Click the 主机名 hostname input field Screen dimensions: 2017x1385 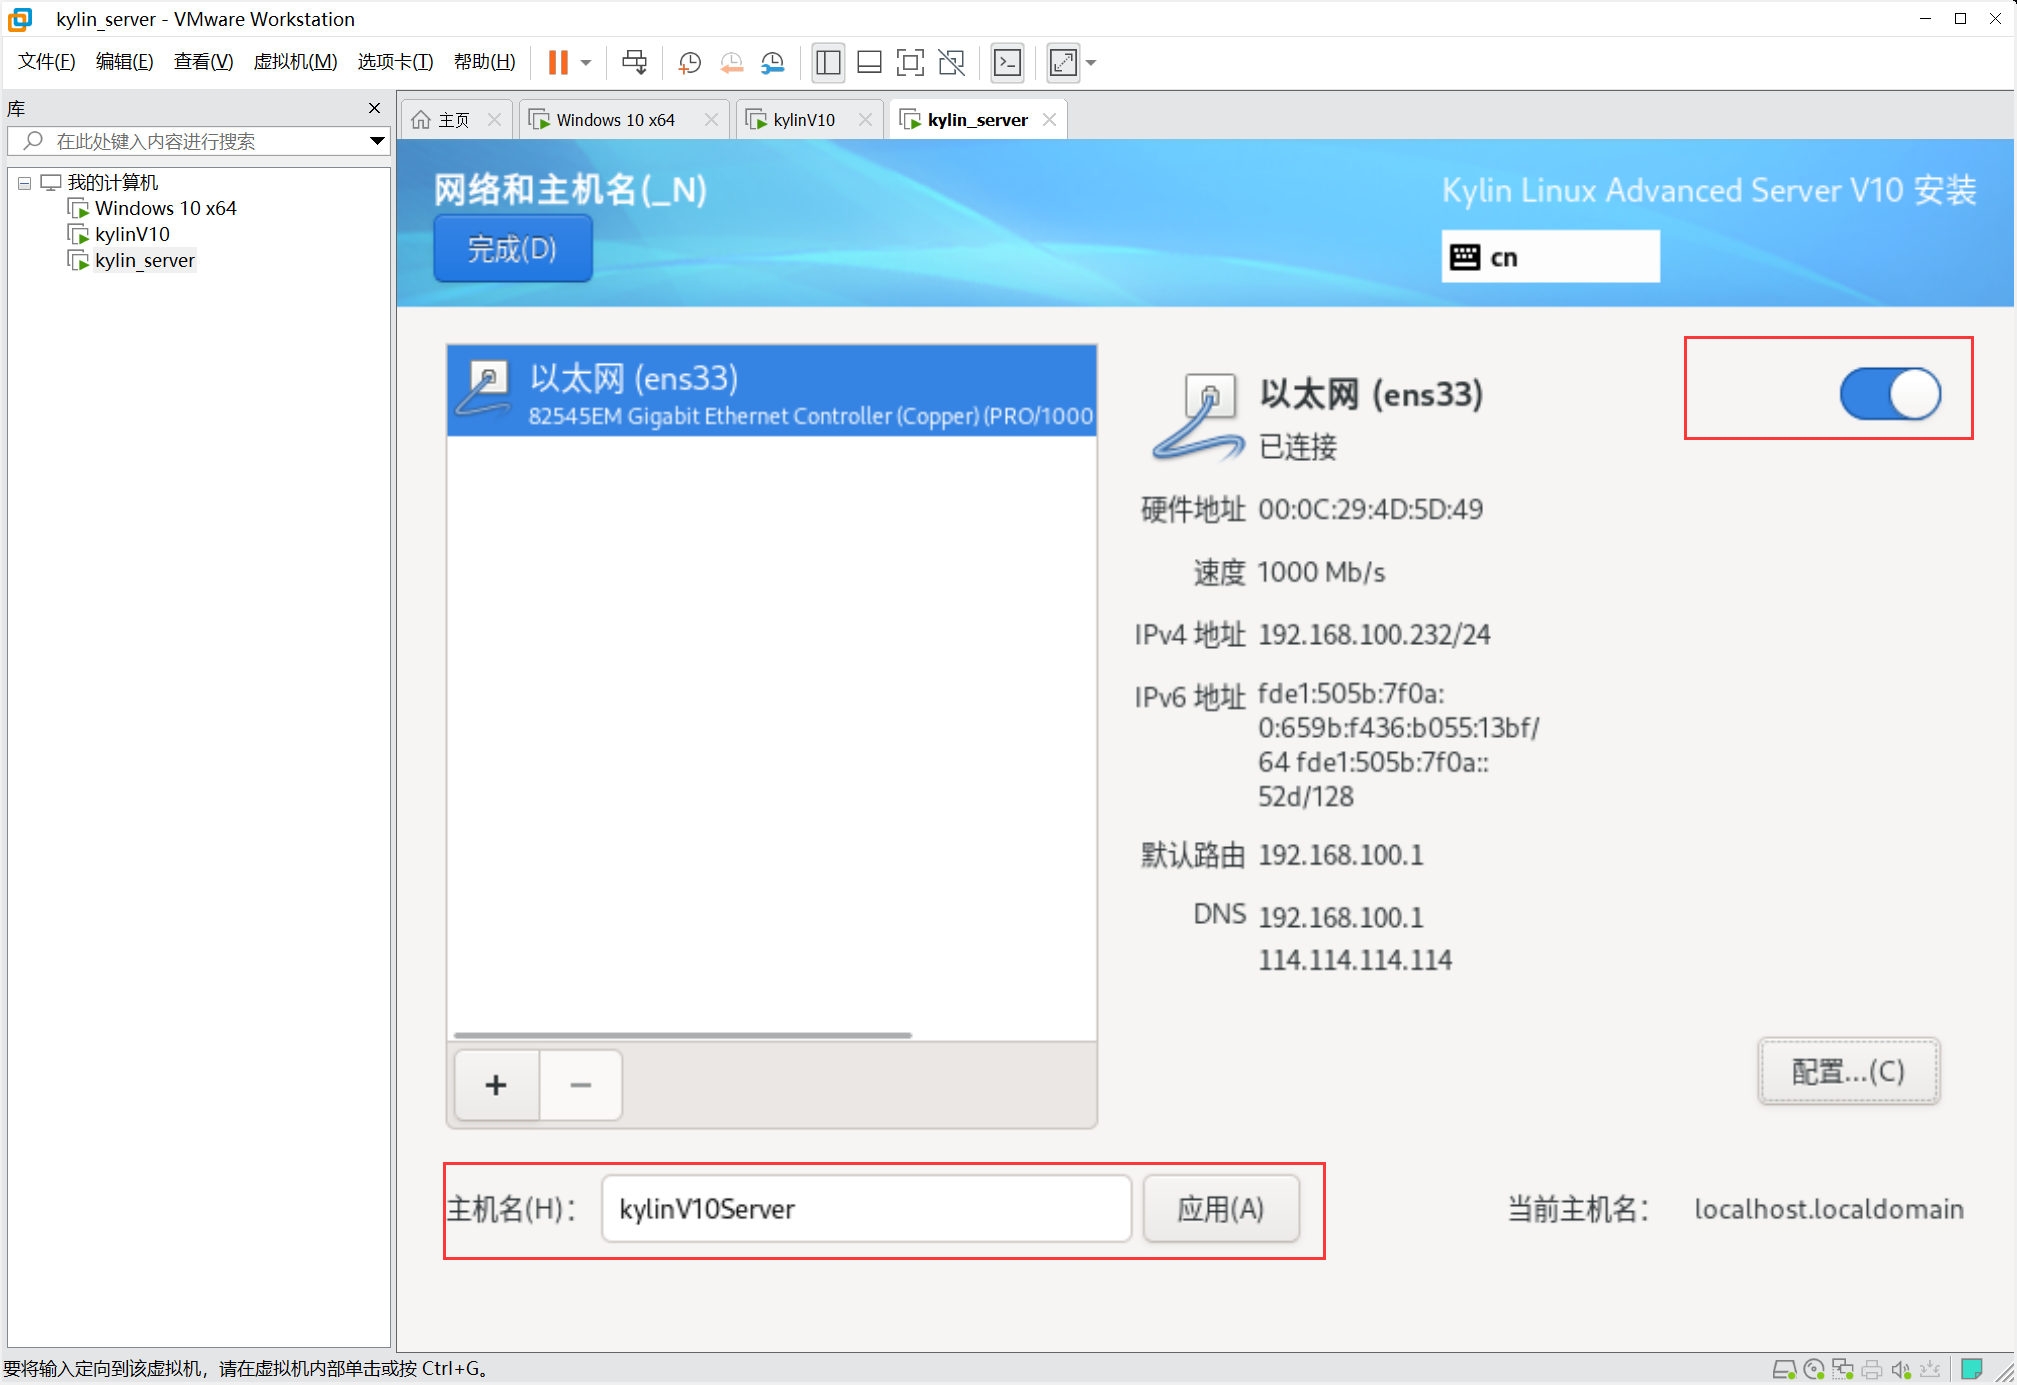point(866,1209)
